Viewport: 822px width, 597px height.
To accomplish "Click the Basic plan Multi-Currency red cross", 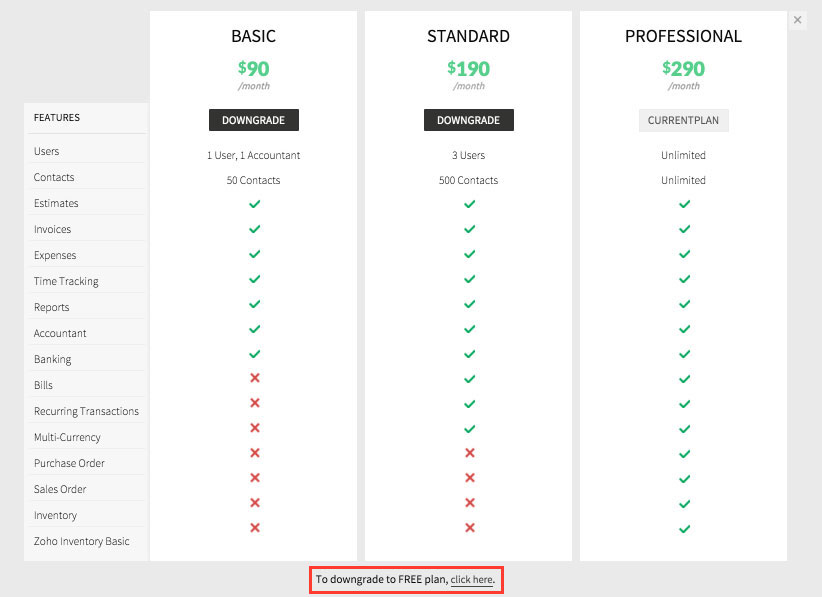I will [255, 428].
